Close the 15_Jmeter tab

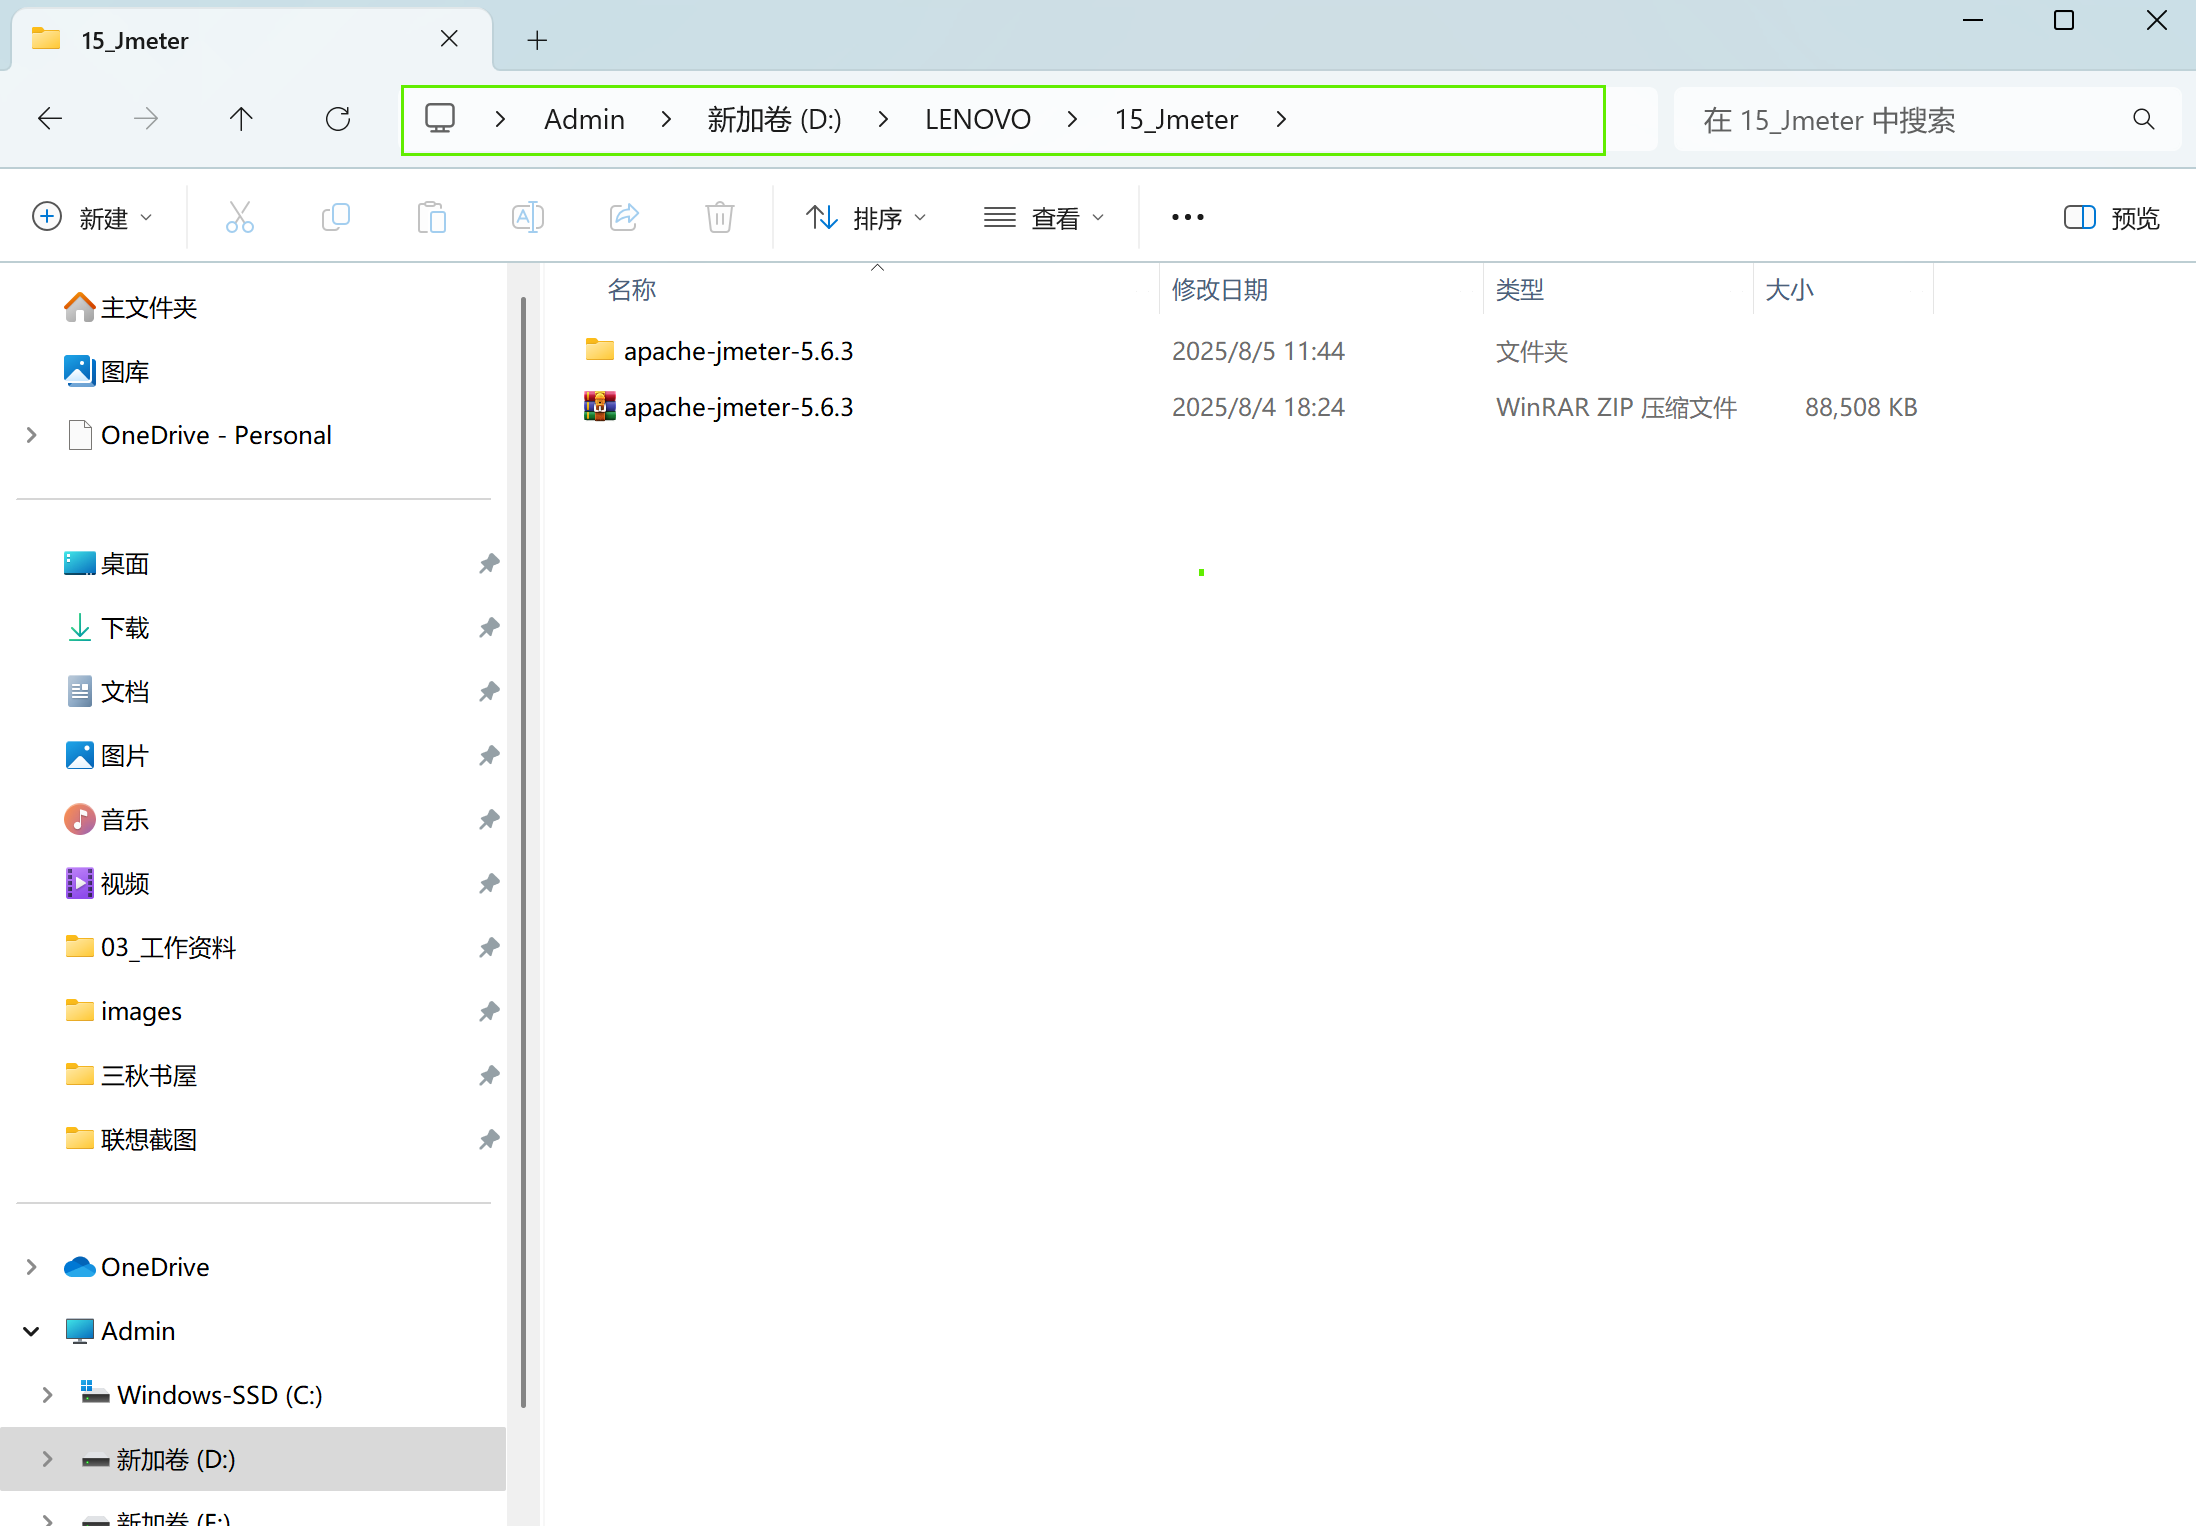point(449,39)
